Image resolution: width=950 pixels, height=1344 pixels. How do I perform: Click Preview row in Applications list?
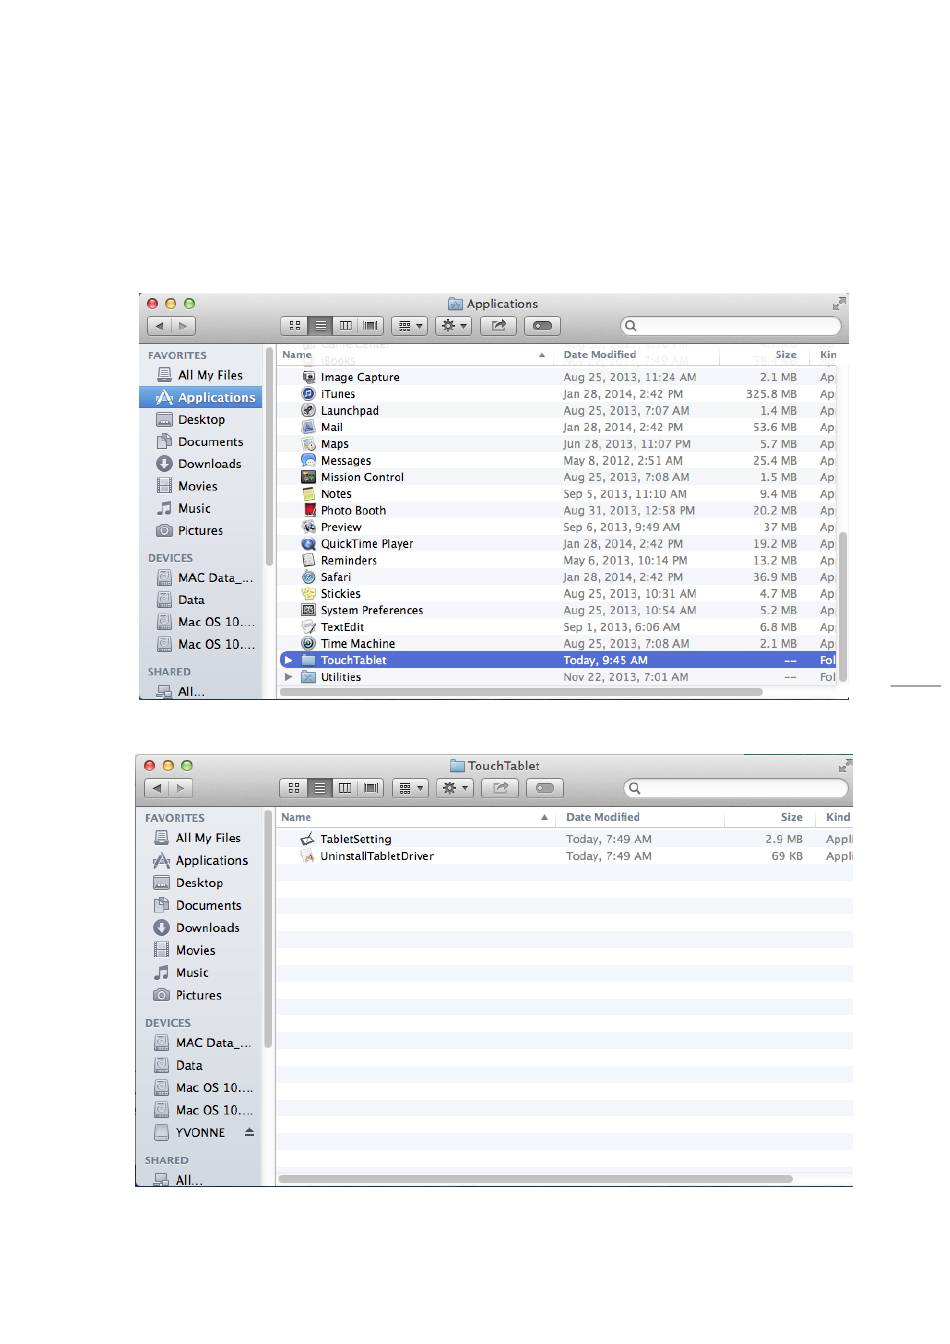(558, 527)
